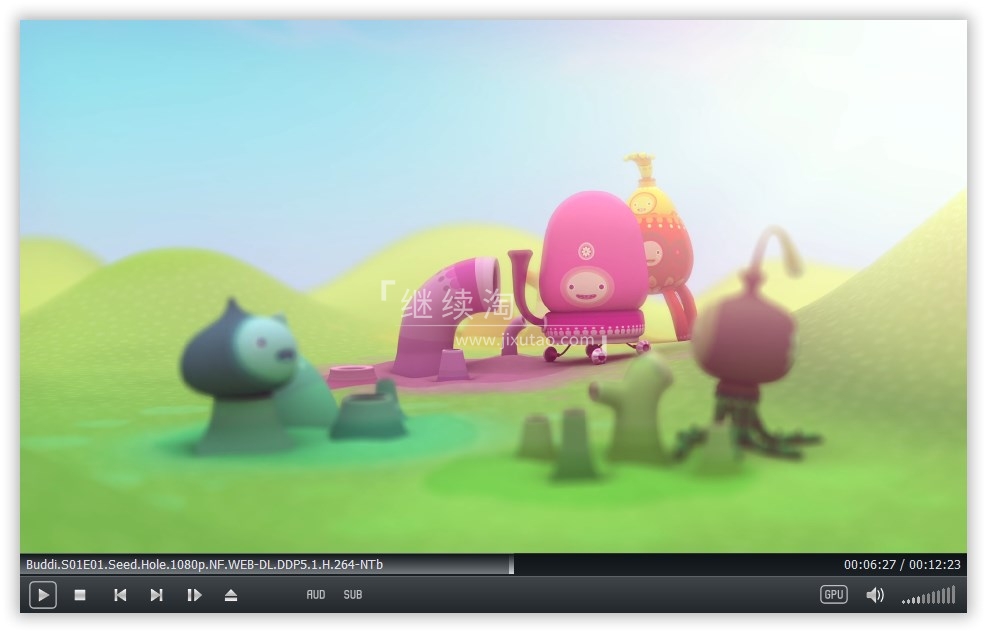The height and width of the screenshot is (633, 987).
Task: Set volume to the lowest volume dot
Action: coord(904,601)
